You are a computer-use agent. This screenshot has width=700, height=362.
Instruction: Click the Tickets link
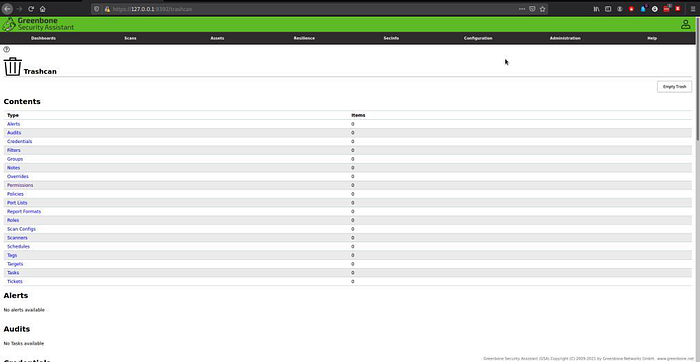(15, 282)
